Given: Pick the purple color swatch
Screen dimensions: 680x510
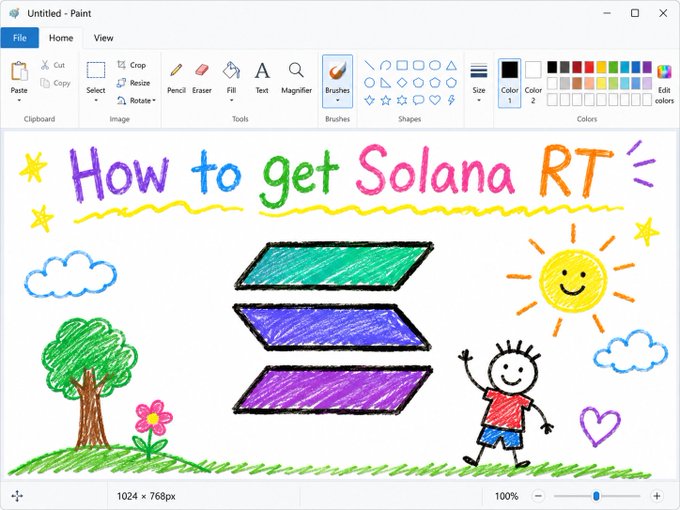Looking at the screenshot, I should (647, 67).
